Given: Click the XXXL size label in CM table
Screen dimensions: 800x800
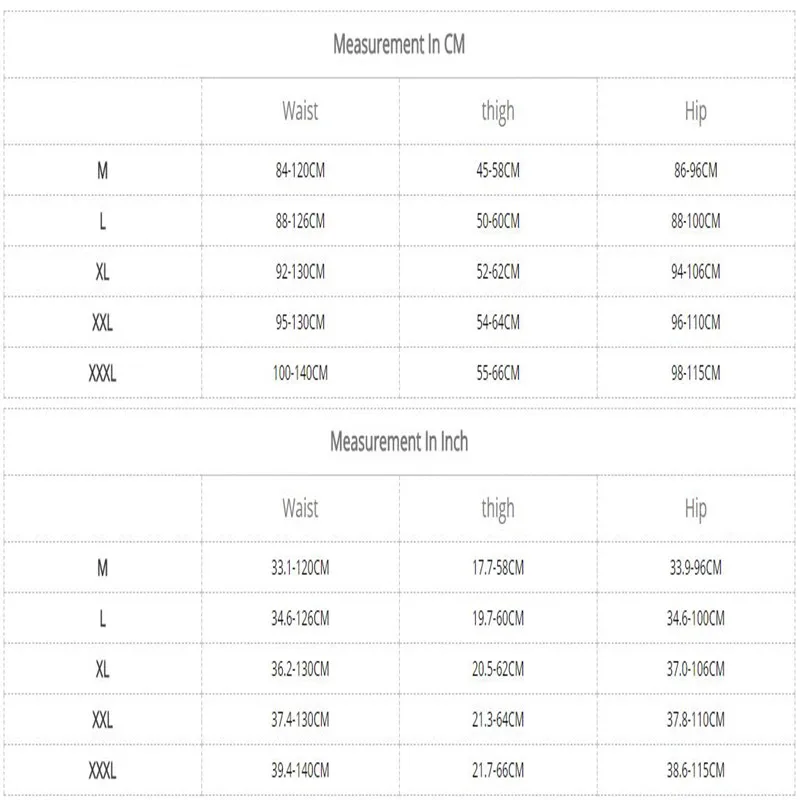Looking at the screenshot, I should tap(103, 373).
